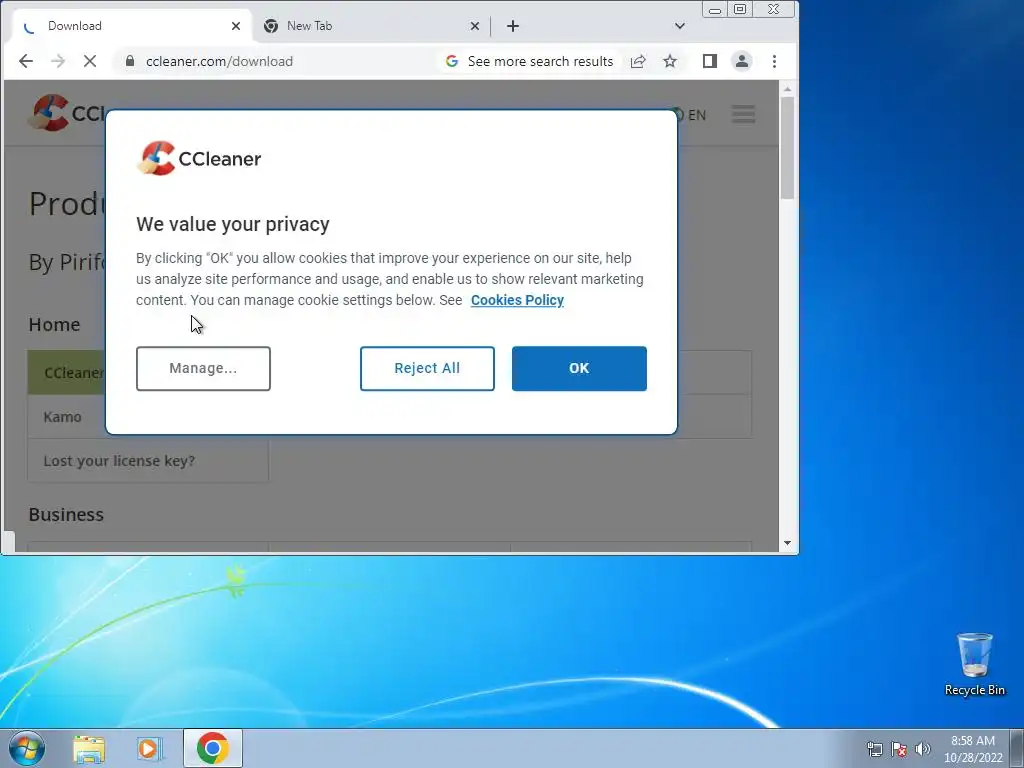Viewport: 1024px width, 768px height.
Task: Open Lost your license key? link
Action: [x=120, y=461]
